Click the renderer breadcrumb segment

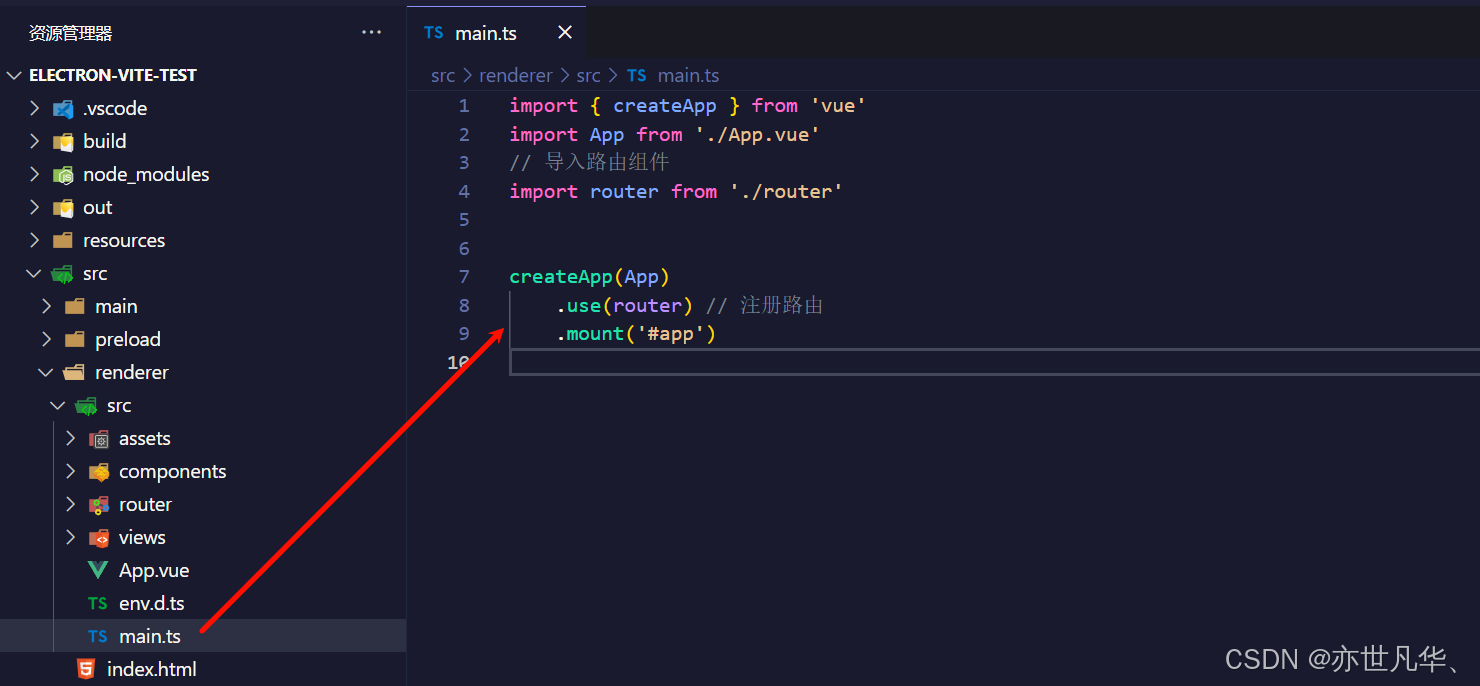[x=516, y=75]
